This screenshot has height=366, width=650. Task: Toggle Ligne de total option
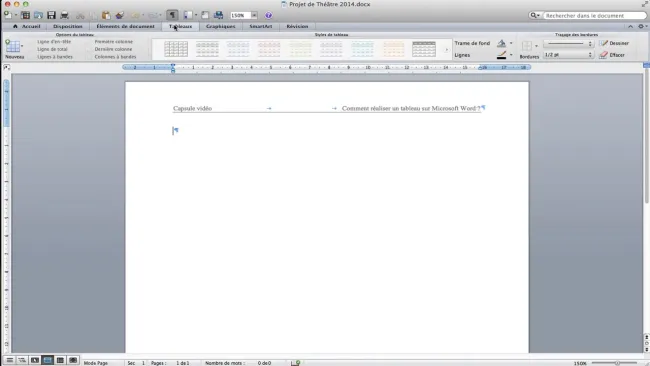[52, 49]
